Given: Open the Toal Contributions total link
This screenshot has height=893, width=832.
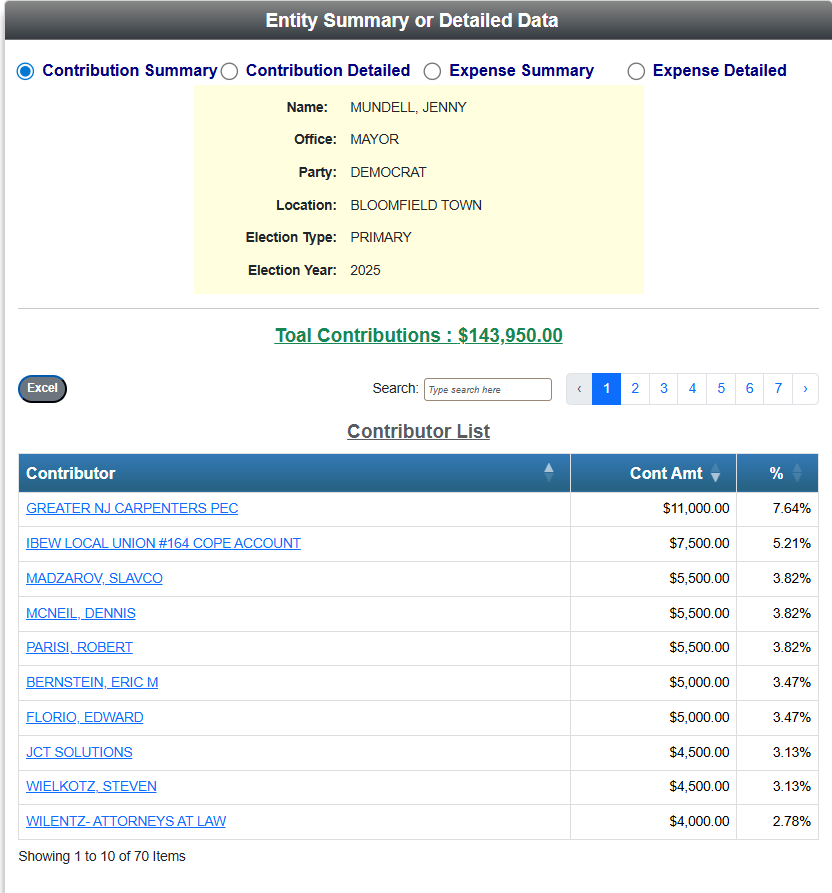Looking at the screenshot, I should tap(418, 335).
